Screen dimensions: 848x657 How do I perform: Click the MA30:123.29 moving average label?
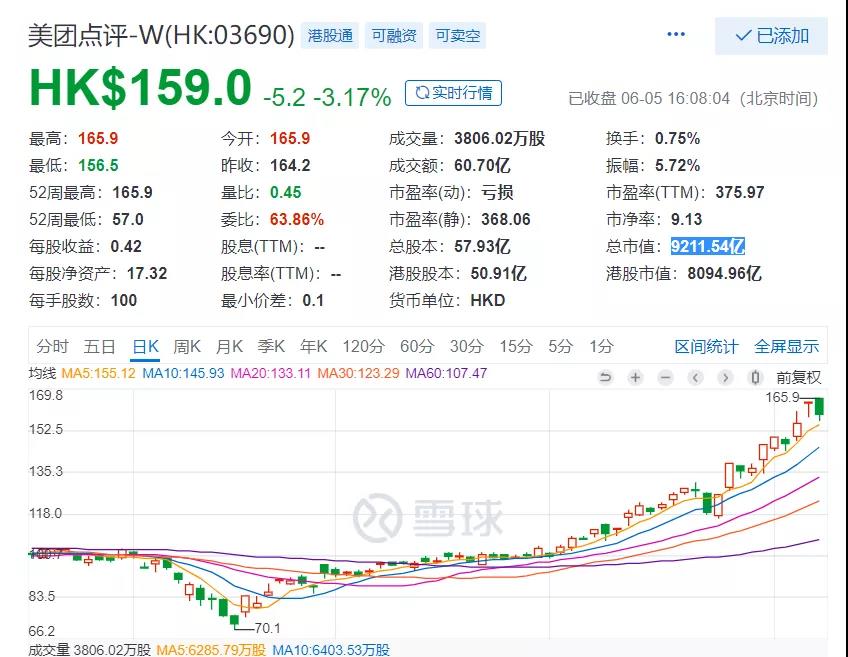pos(358,373)
